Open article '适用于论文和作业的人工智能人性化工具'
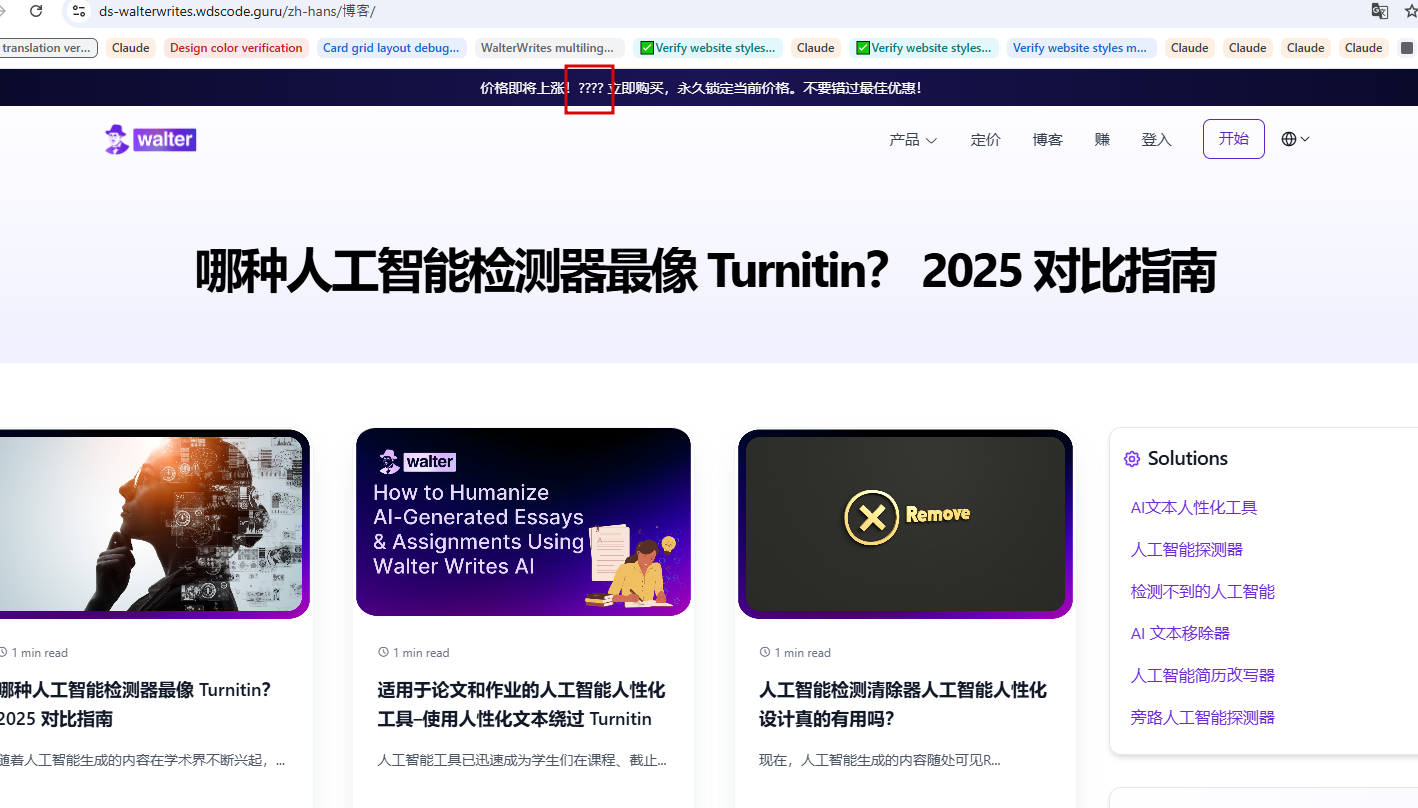The width and height of the screenshot is (1418, 808). pos(521,704)
